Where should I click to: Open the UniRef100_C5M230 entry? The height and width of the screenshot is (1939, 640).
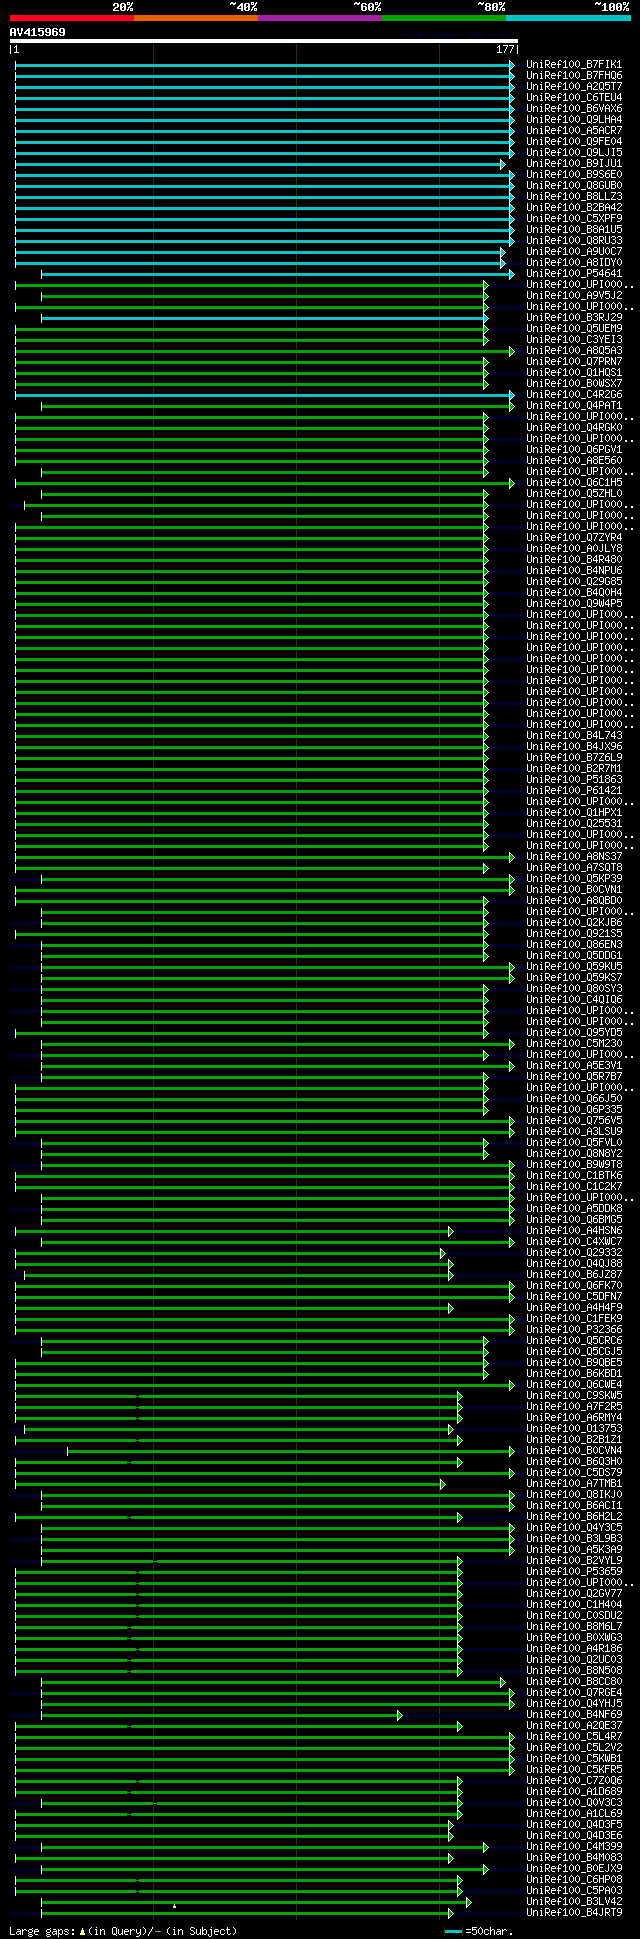coord(574,1044)
